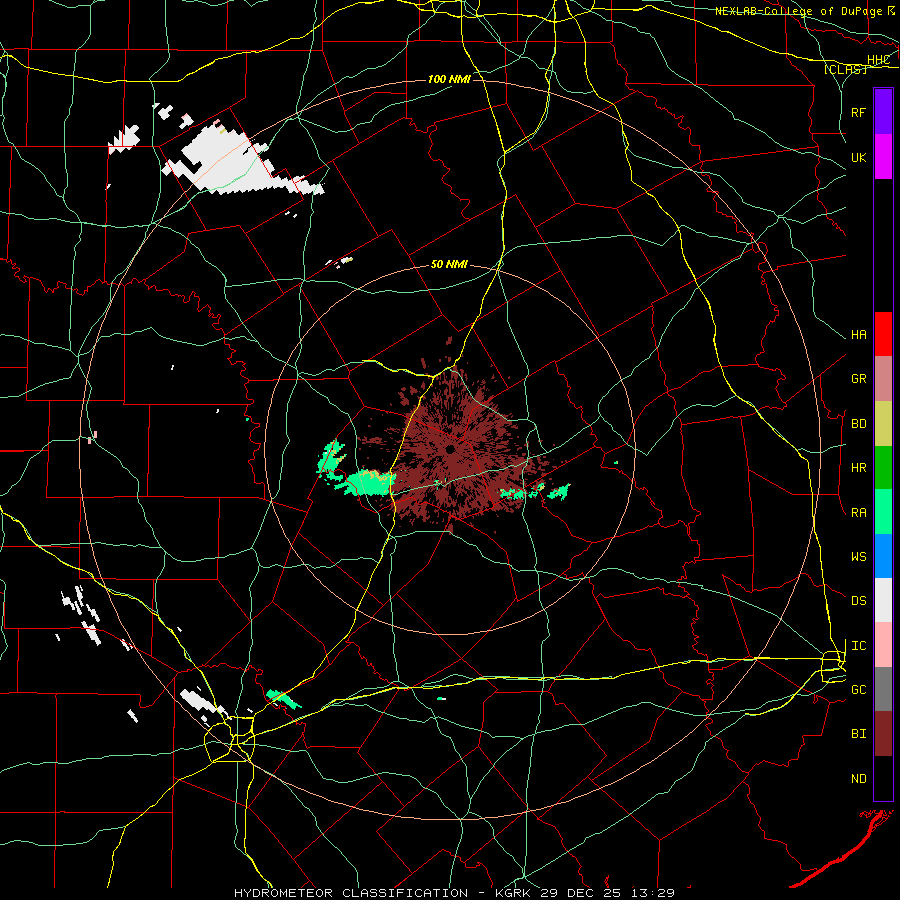Click the RF purple legend color swatch
This screenshot has width=900, height=900.
(883, 112)
